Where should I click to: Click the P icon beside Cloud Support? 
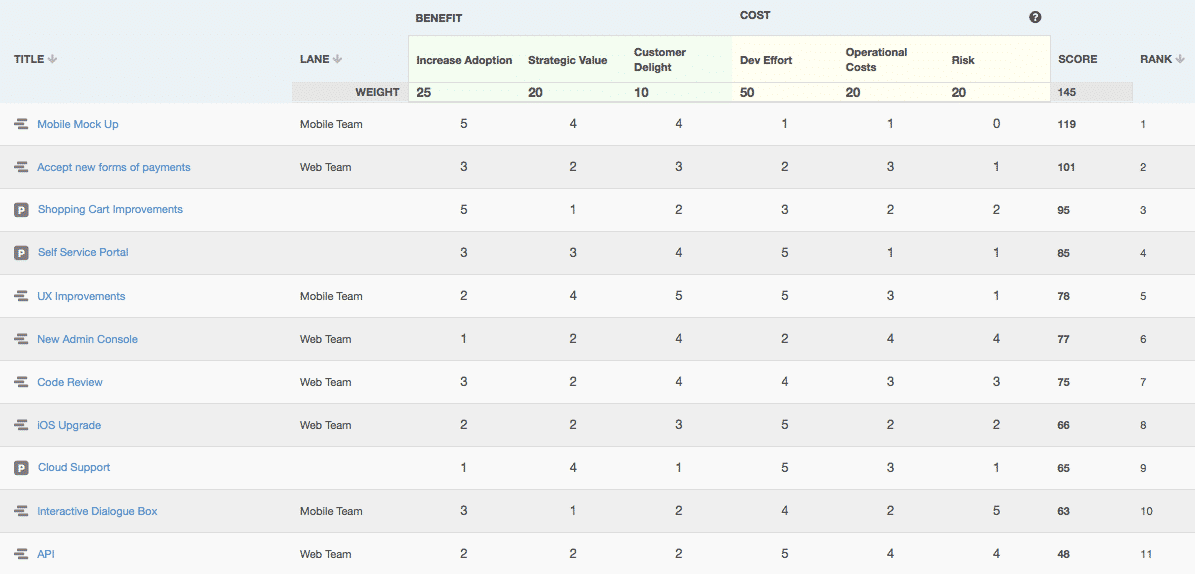pos(21,468)
